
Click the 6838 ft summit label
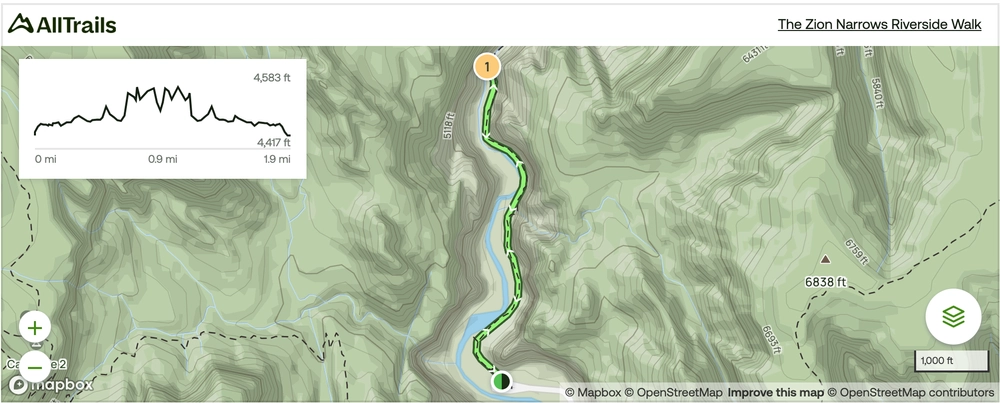pyautogui.click(x=825, y=281)
